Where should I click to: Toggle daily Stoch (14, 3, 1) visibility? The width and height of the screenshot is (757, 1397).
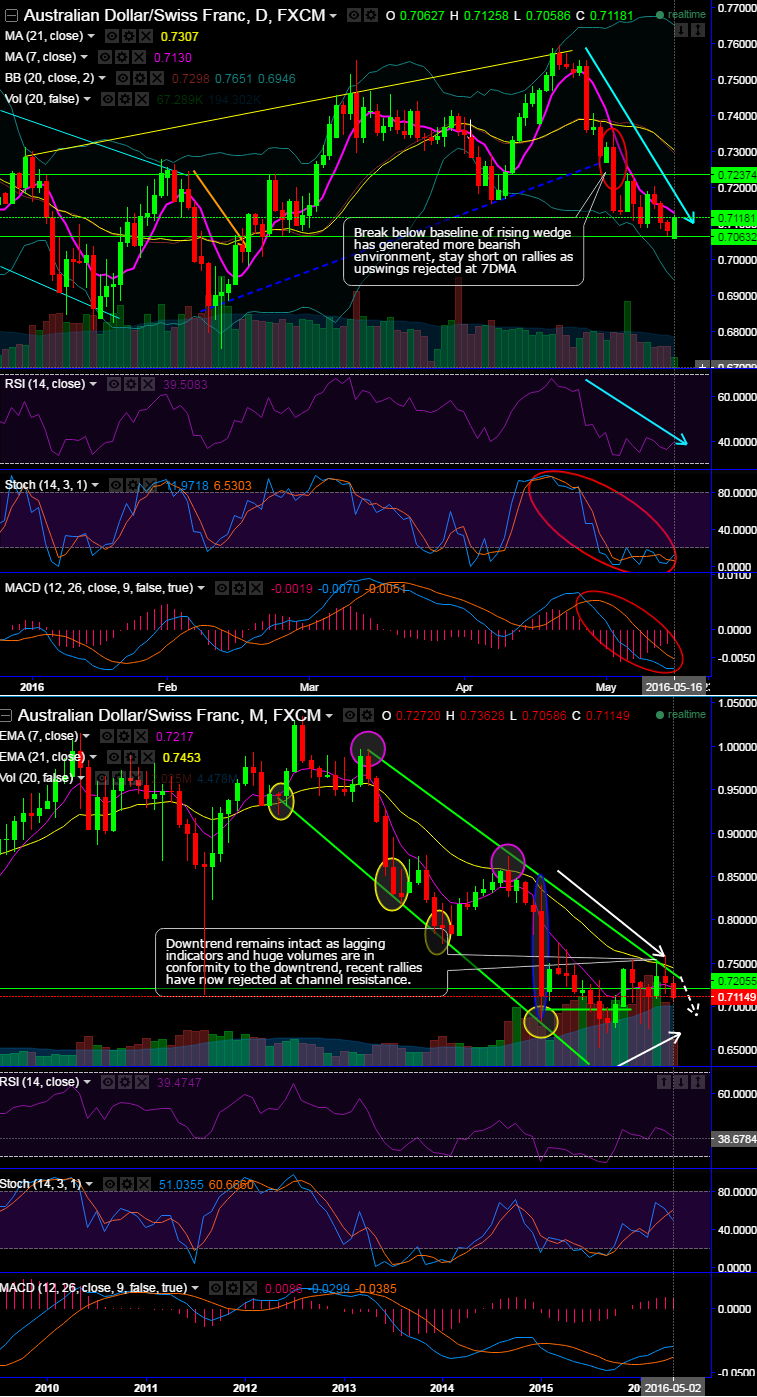pyautogui.click(x=115, y=485)
